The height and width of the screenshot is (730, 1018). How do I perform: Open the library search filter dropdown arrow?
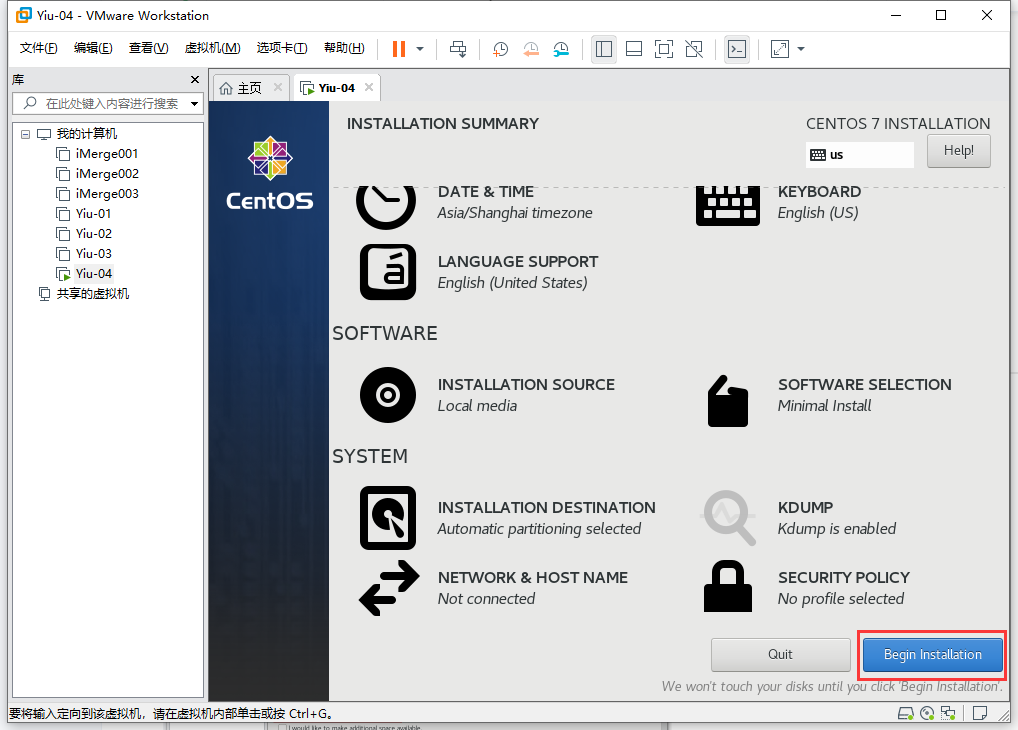click(194, 104)
